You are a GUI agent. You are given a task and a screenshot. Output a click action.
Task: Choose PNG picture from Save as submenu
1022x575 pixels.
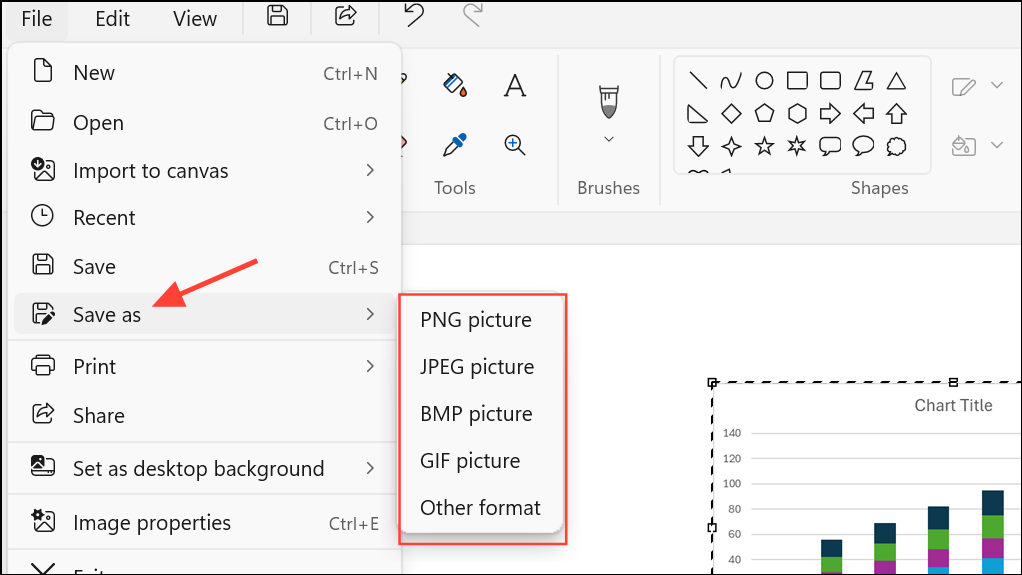(476, 320)
